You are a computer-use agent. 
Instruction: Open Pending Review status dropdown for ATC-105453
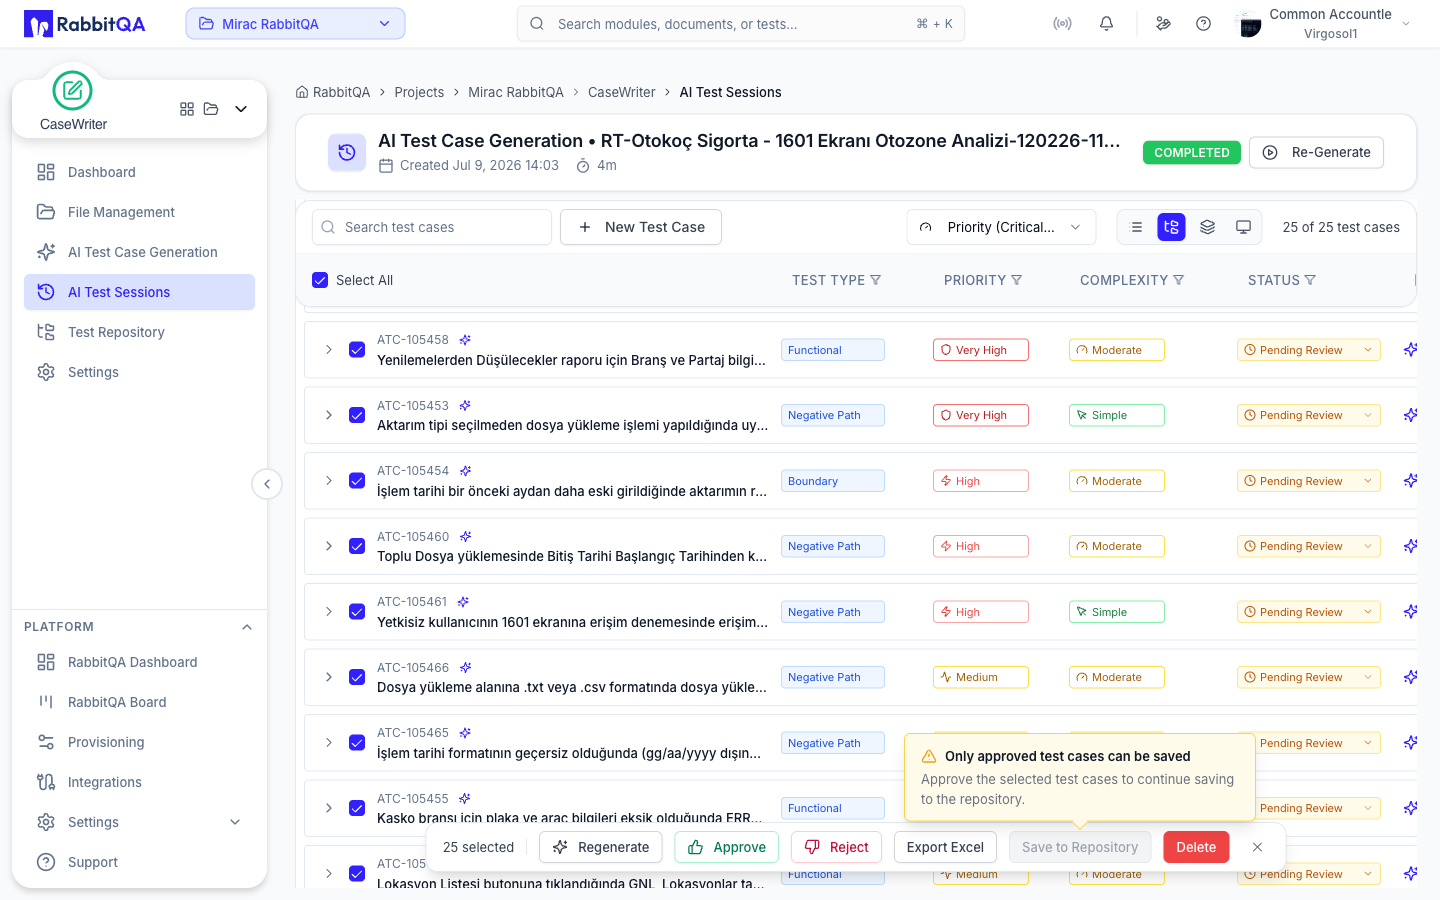(1308, 415)
